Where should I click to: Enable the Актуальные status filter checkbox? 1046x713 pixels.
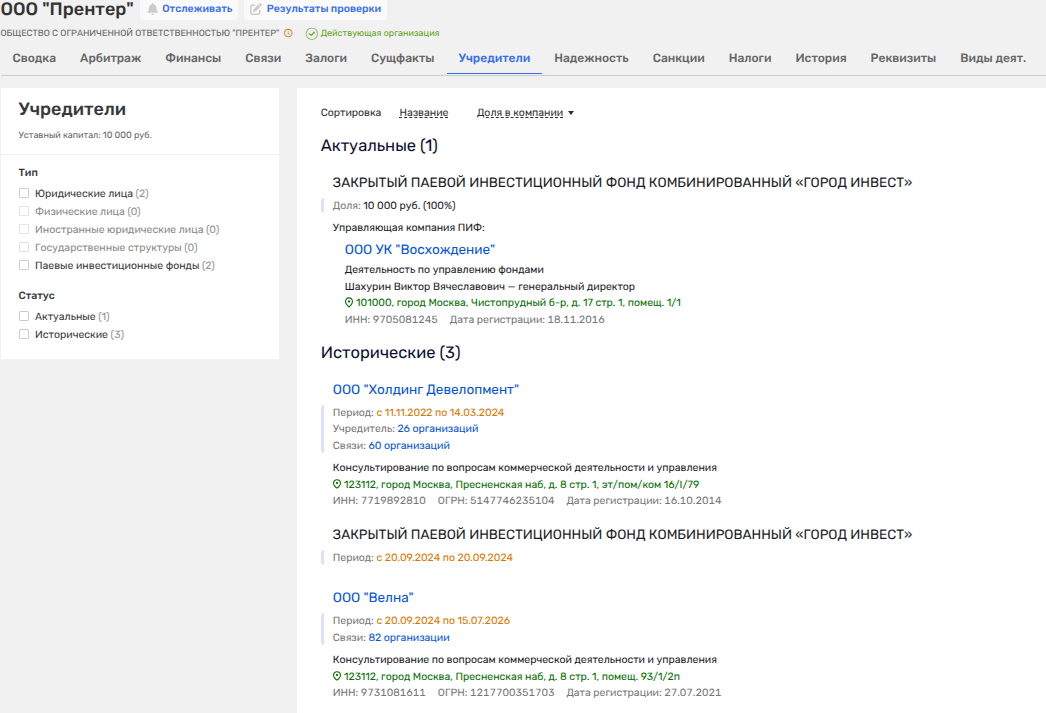(x=24, y=316)
